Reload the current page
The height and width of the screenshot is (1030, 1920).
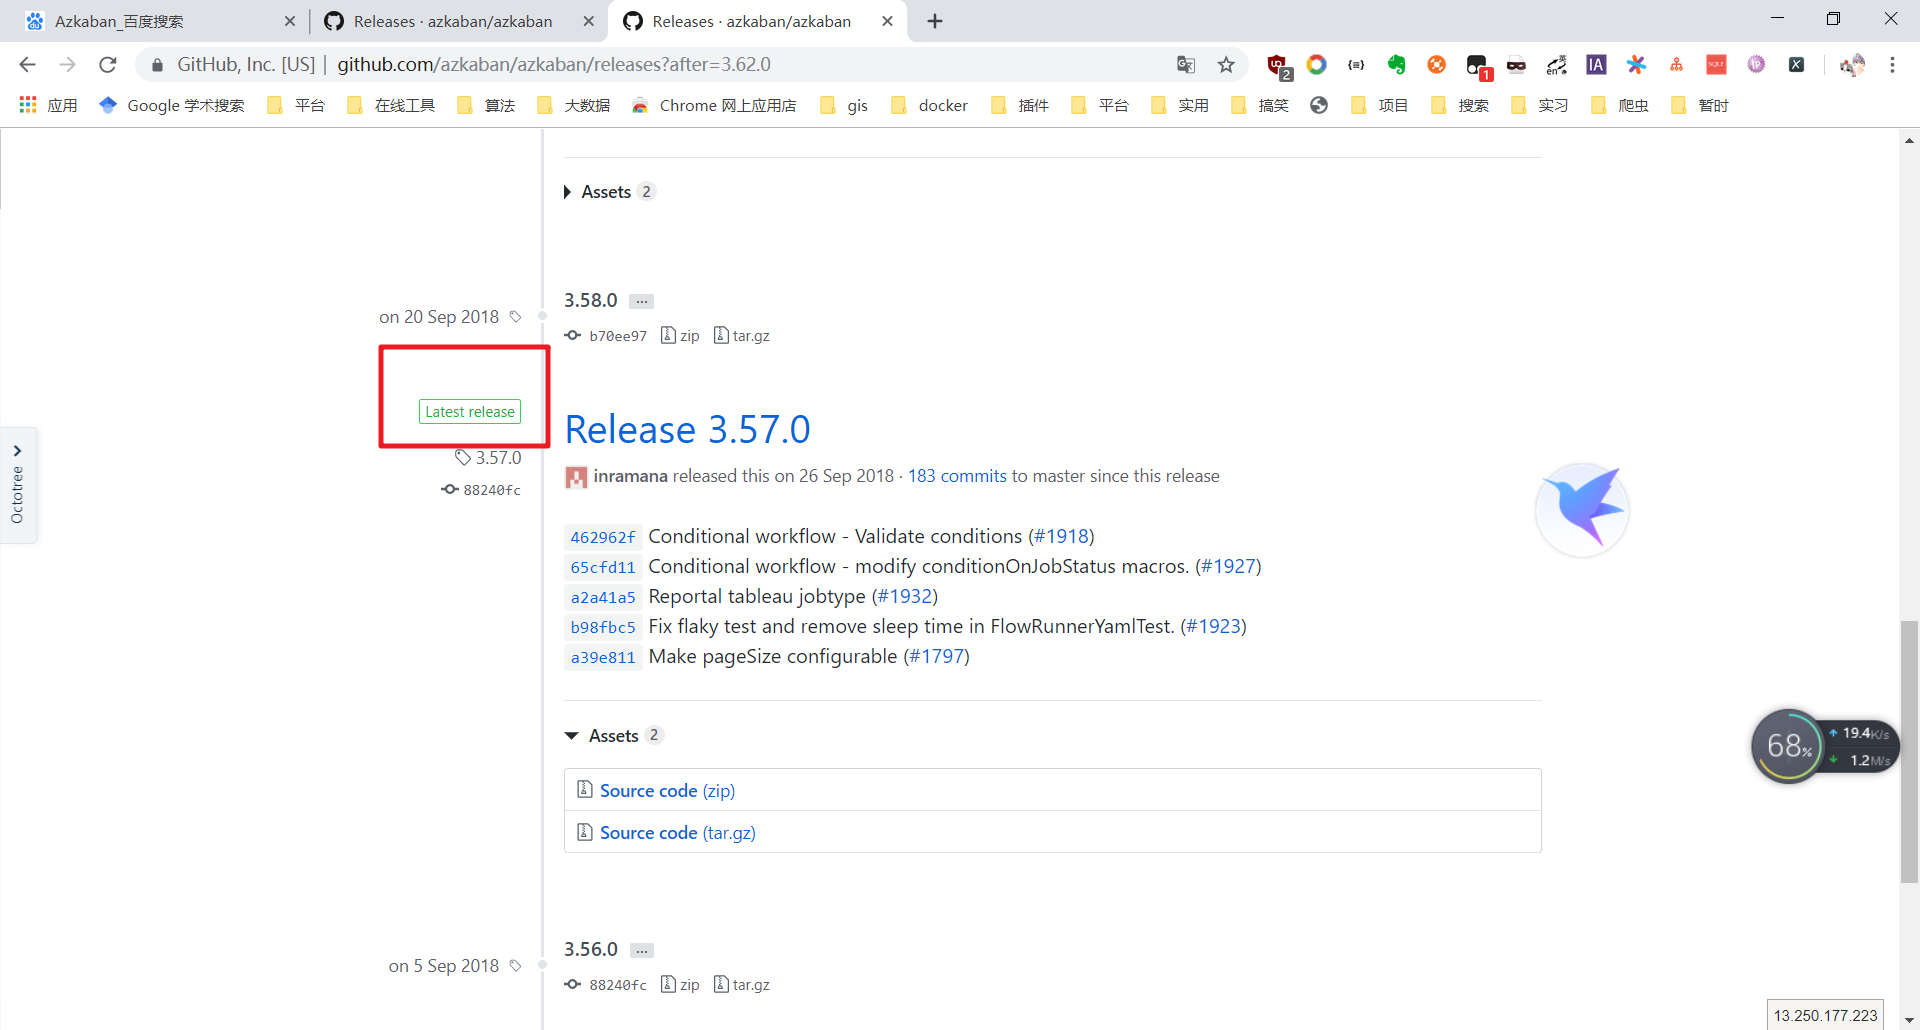pyautogui.click(x=108, y=65)
